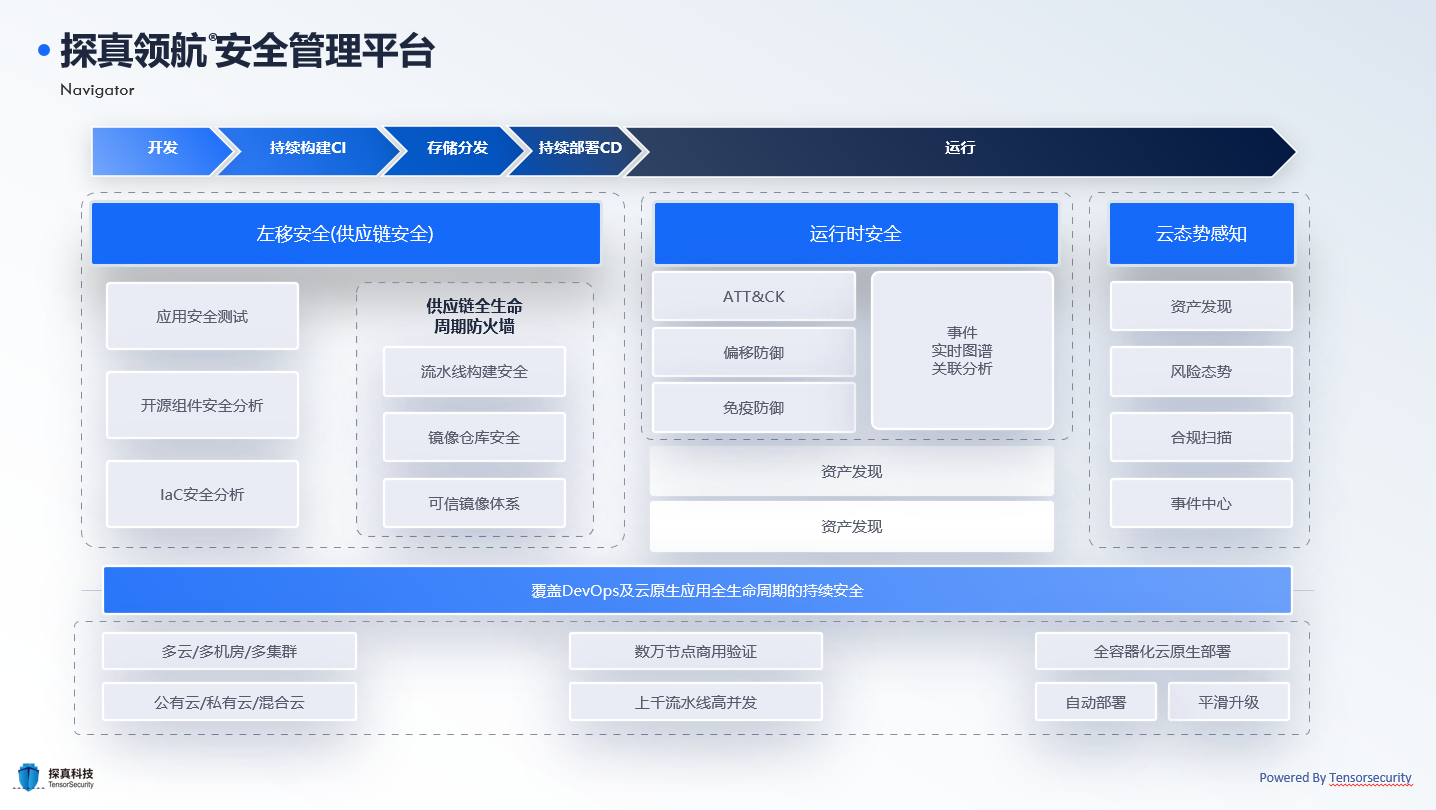The image size is (1436, 810).
Task: Open the 持续部署CD pipeline stage
Action: click(579, 148)
